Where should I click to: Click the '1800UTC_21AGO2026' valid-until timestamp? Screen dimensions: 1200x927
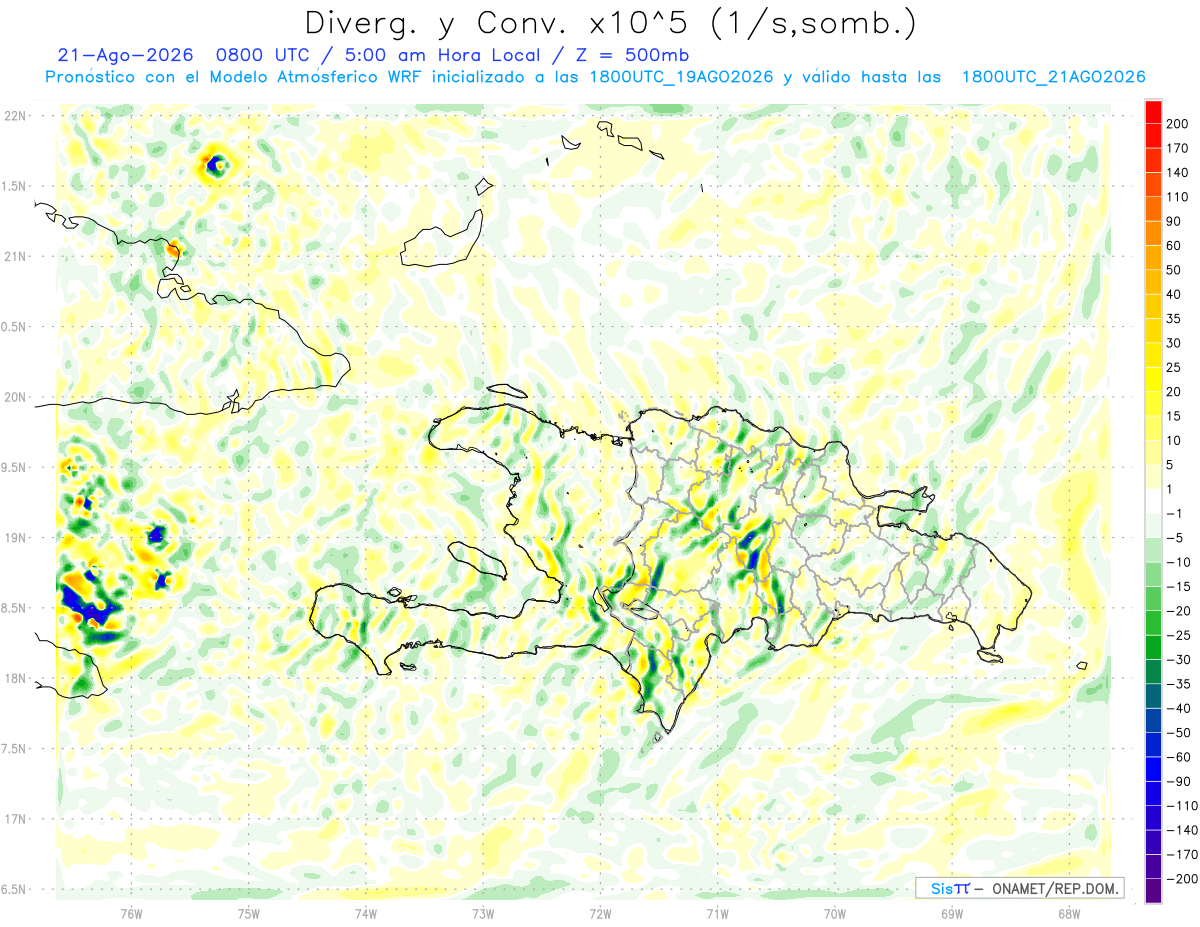pyautogui.click(x=1053, y=77)
